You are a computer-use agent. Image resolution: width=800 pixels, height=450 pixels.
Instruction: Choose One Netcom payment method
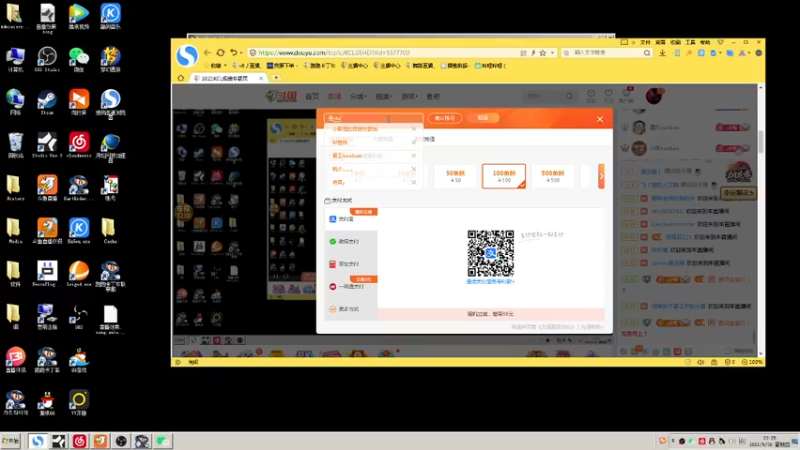click(351, 286)
